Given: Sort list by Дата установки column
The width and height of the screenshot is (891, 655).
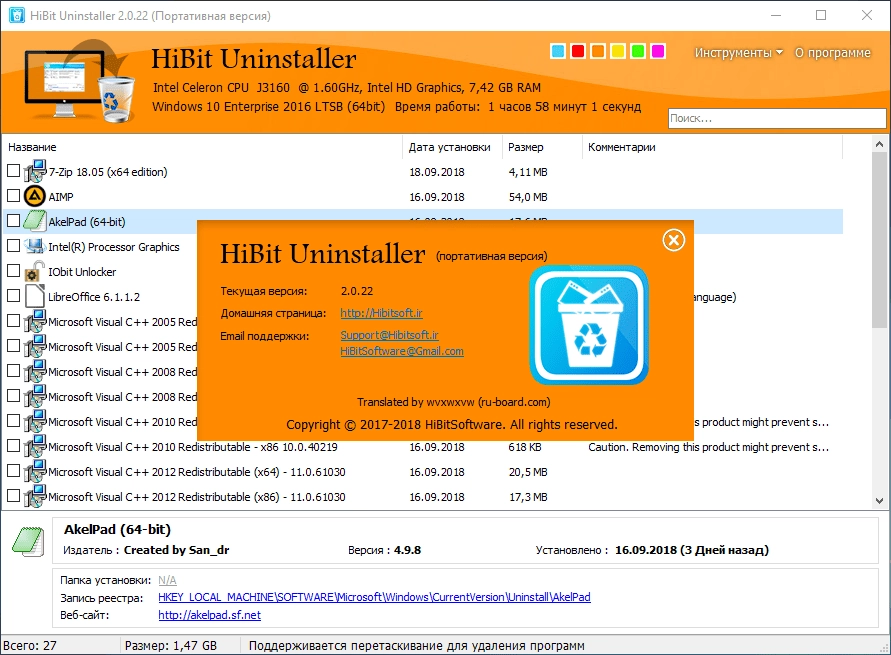Looking at the screenshot, I should pos(452,147).
